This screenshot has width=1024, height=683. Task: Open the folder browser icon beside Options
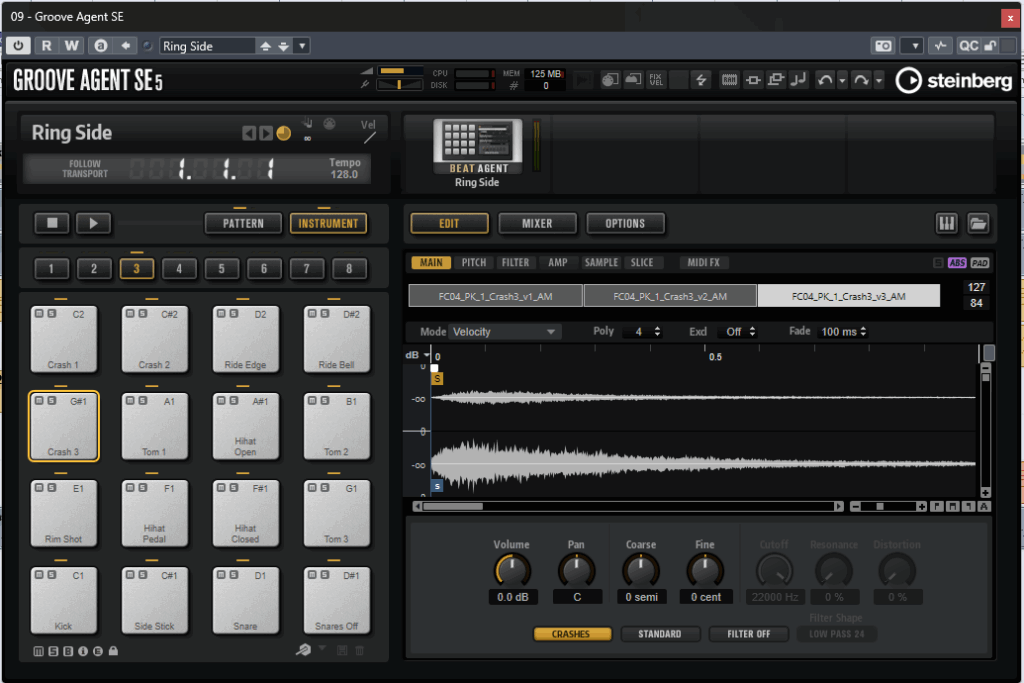click(x=978, y=223)
